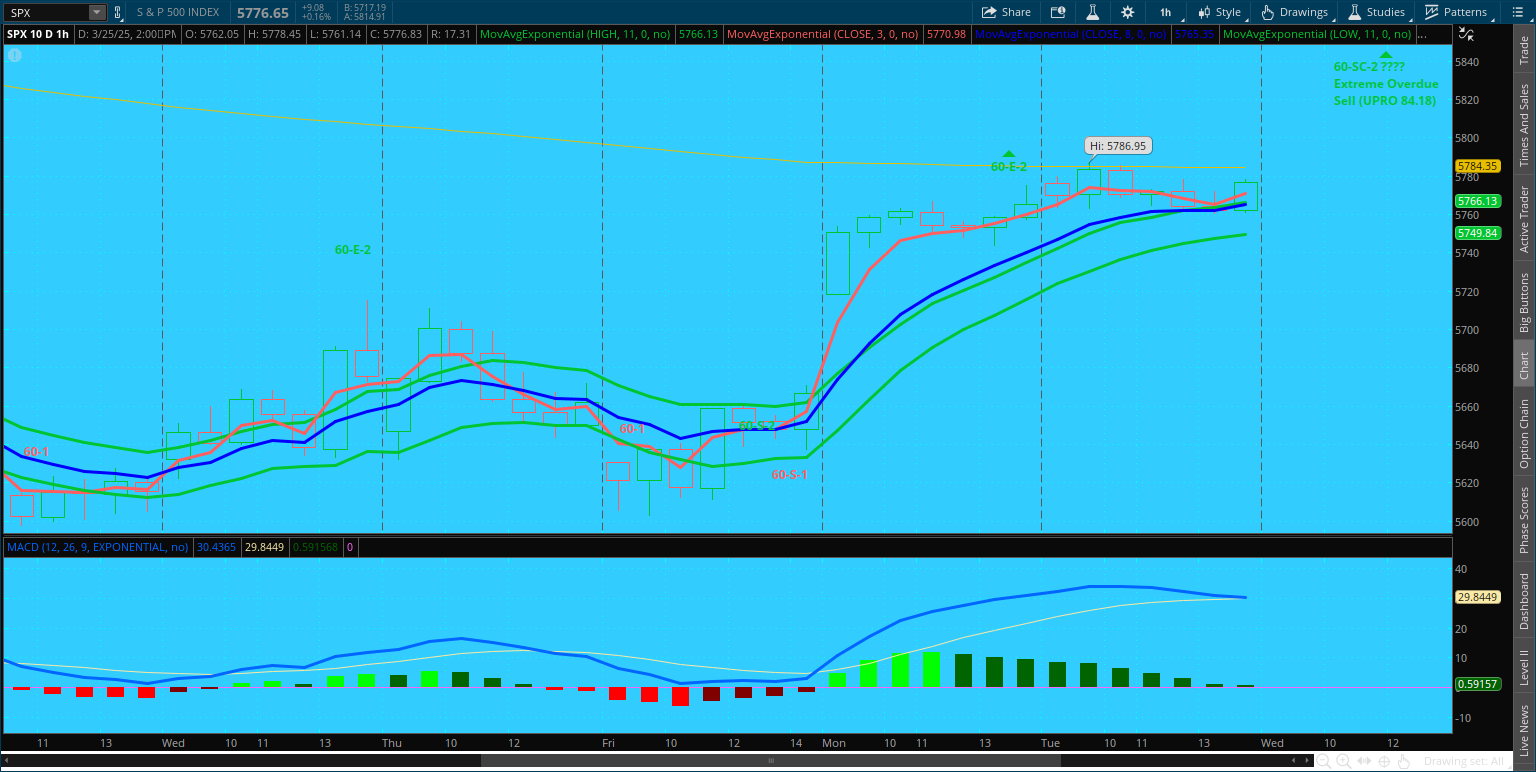This screenshot has width=1536, height=772.
Task: Expand the Style dropdown menu
Action: 1218,12
